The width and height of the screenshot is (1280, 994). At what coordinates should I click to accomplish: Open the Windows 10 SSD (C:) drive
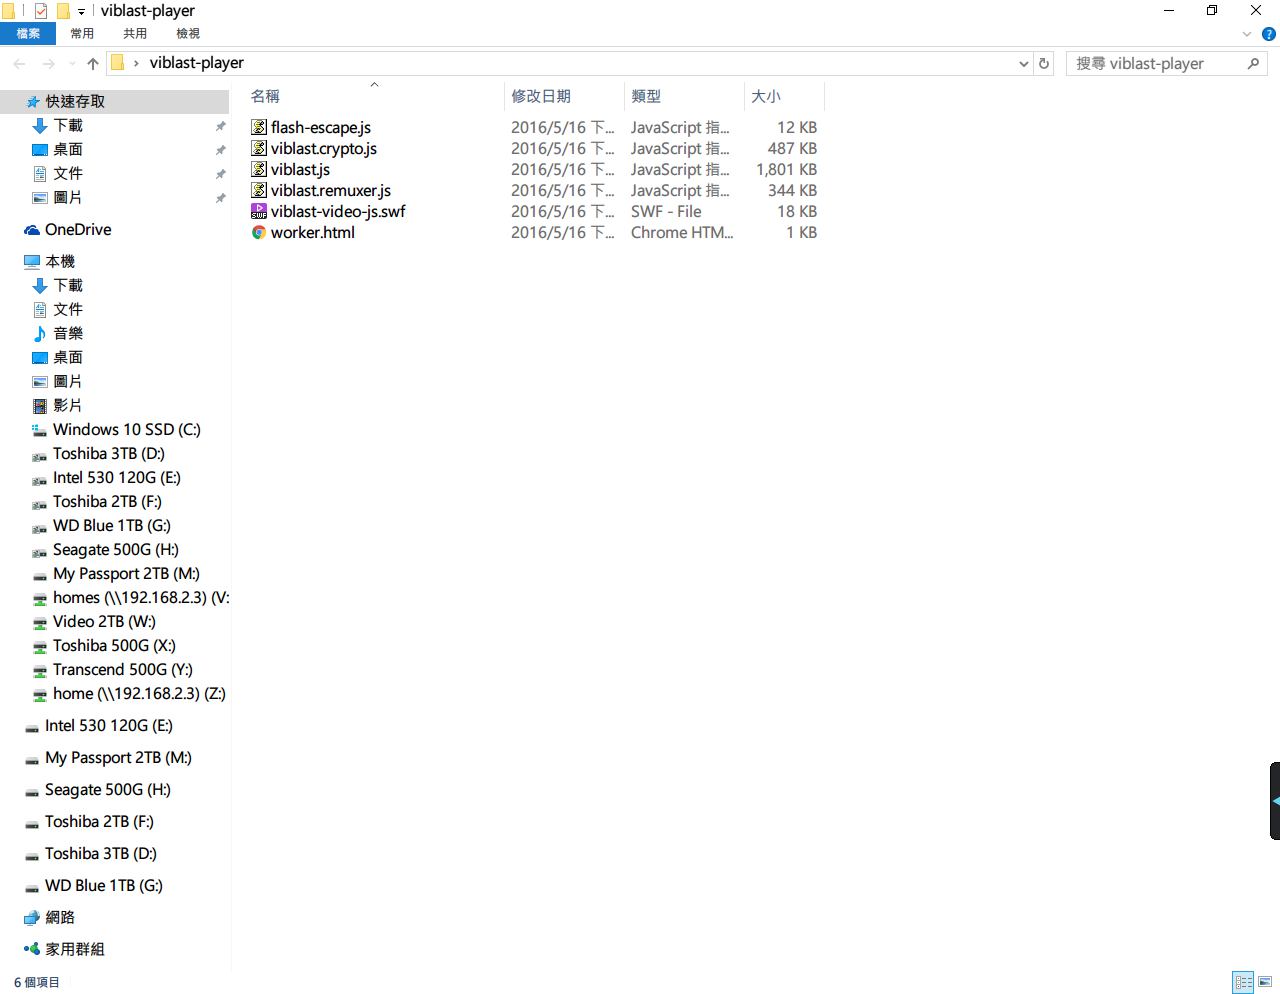(x=127, y=429)
